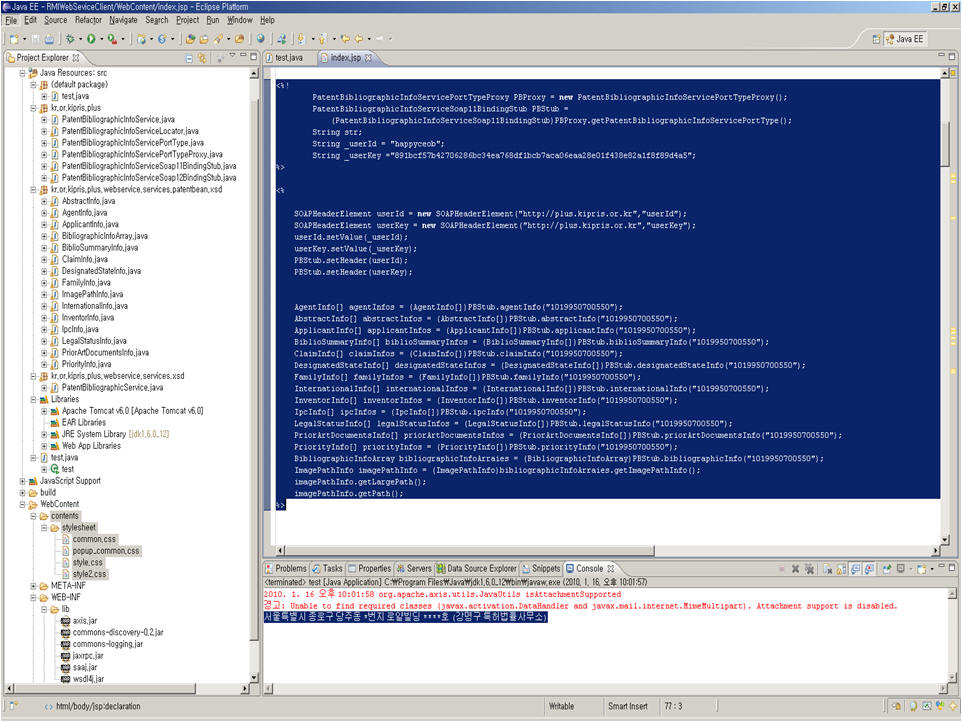Click the green Run button in toolbar
Image resolution: width=962 pixels, height=722 pixels.
point(90,39)
